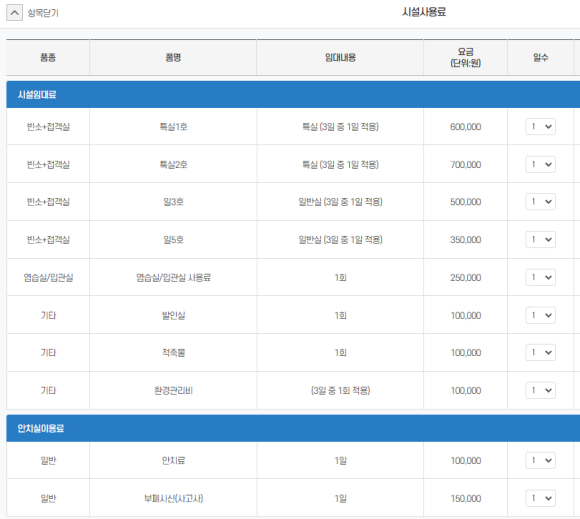Select the 부패시신(사고사) cell

coord(173,499)
